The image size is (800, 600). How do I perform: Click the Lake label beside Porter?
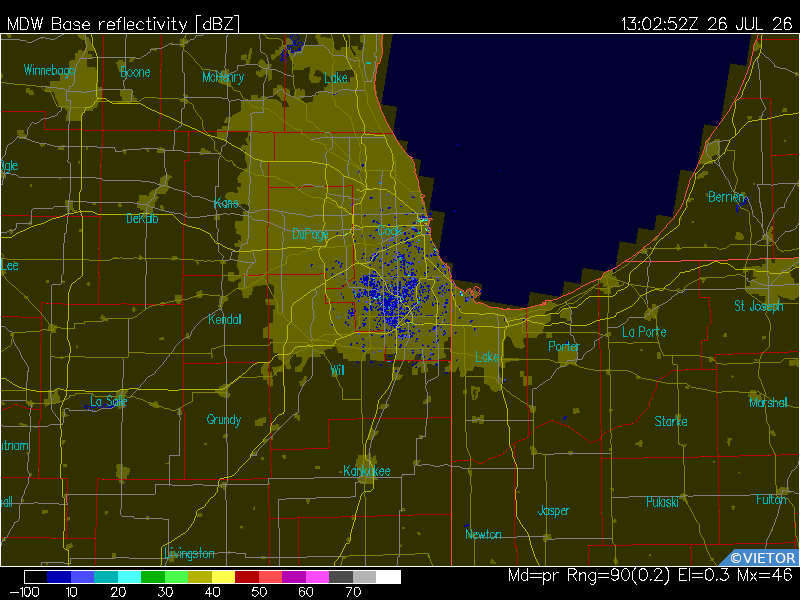pos(487,357)
